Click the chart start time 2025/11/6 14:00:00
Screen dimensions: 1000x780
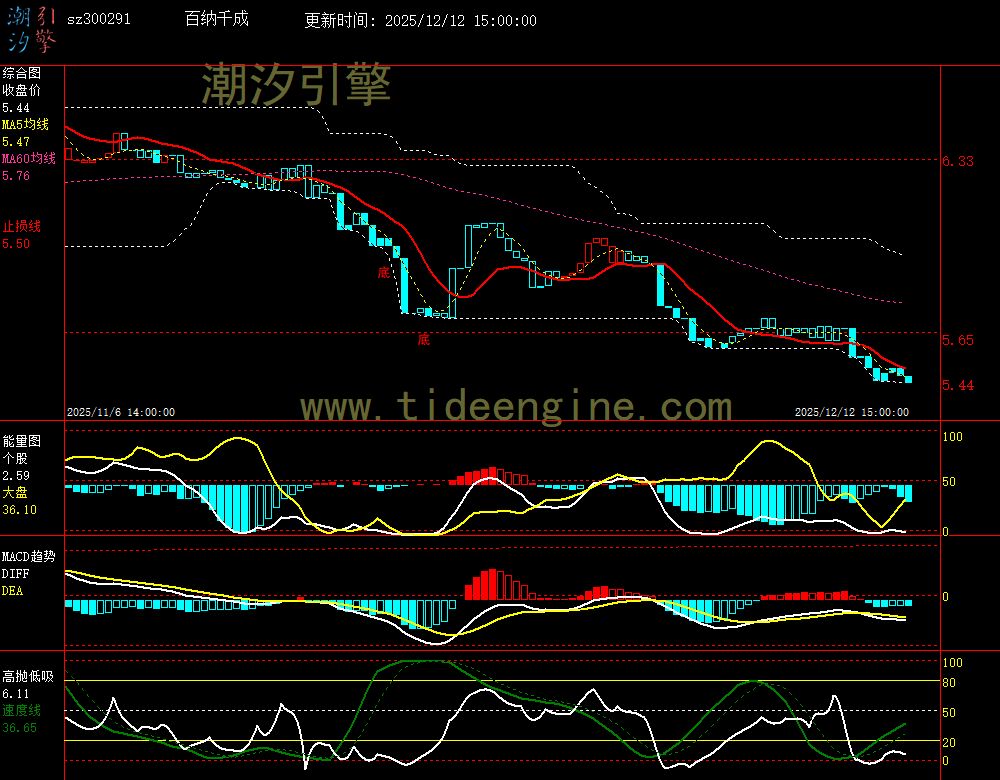pyautogui.click(x=121, y=411)
